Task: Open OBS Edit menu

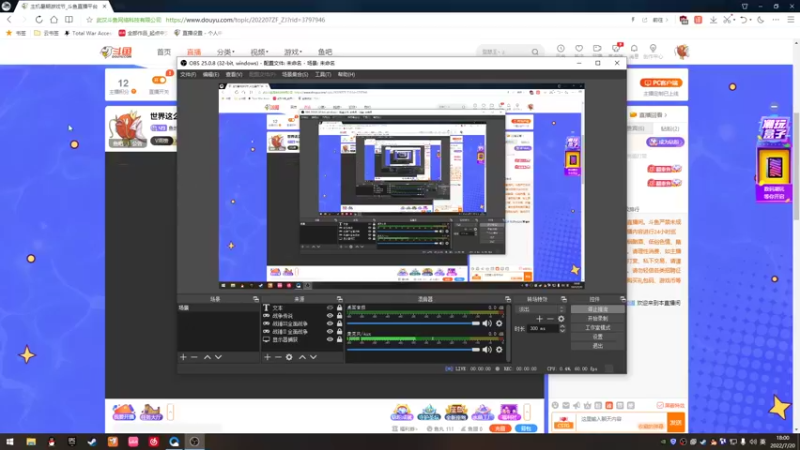Action: pos(211,74)
